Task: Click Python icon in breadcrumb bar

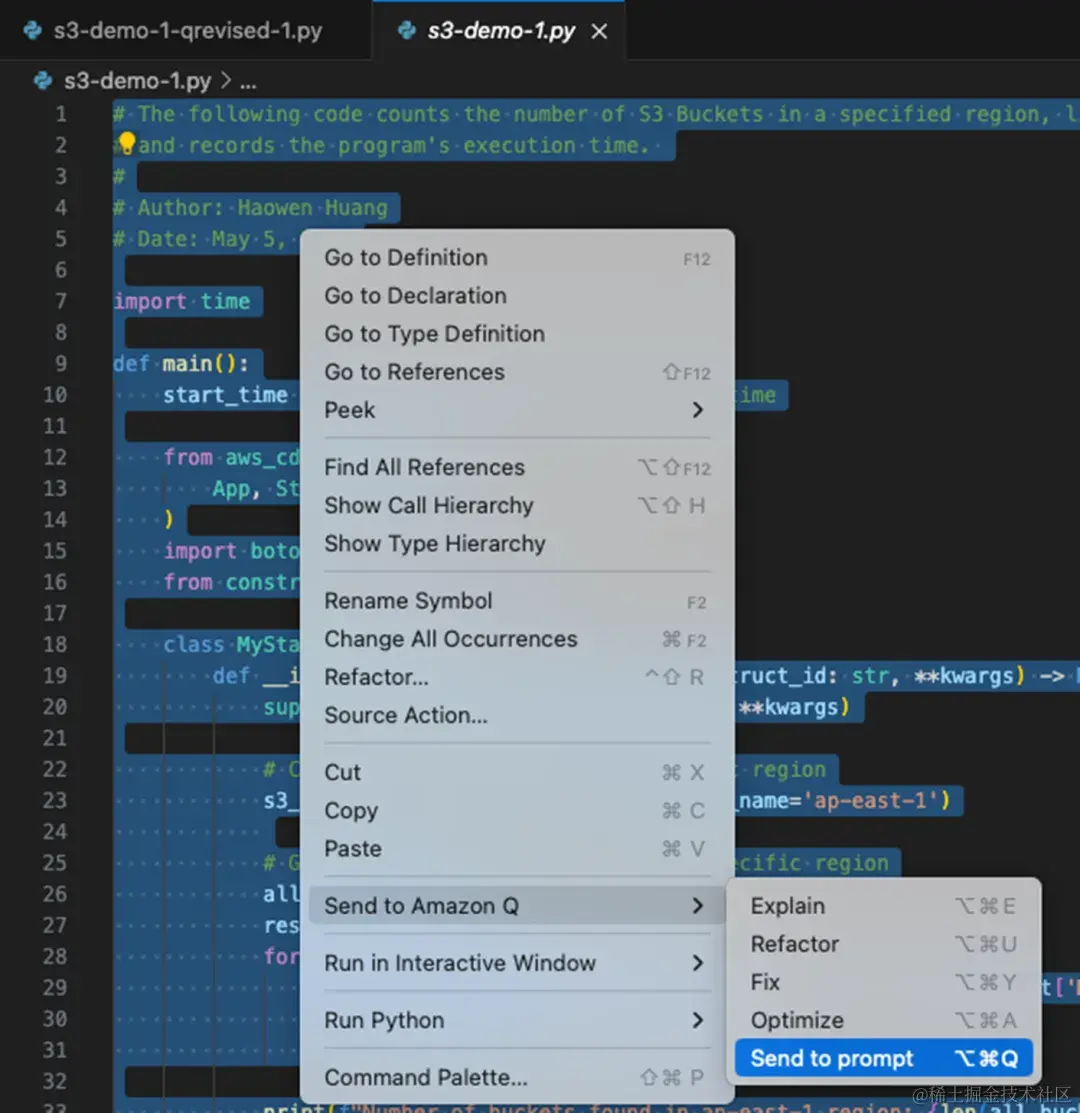Action: [43, 80]
